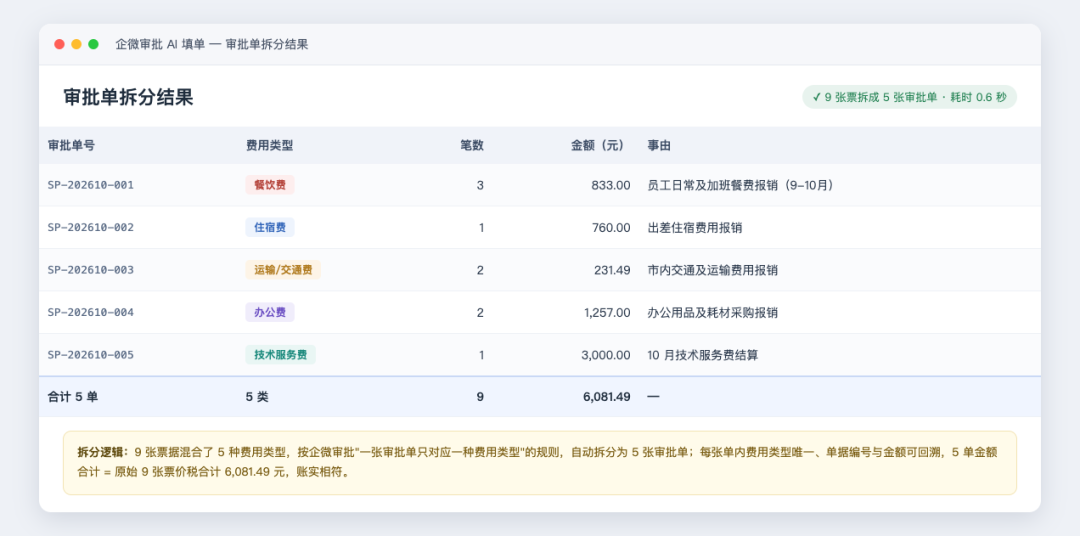The height and width of the screenshot is (536, 1080).
Task: Click the heading 审批单拆分结果
Action: pyautogui.click(x=128, y=97)
